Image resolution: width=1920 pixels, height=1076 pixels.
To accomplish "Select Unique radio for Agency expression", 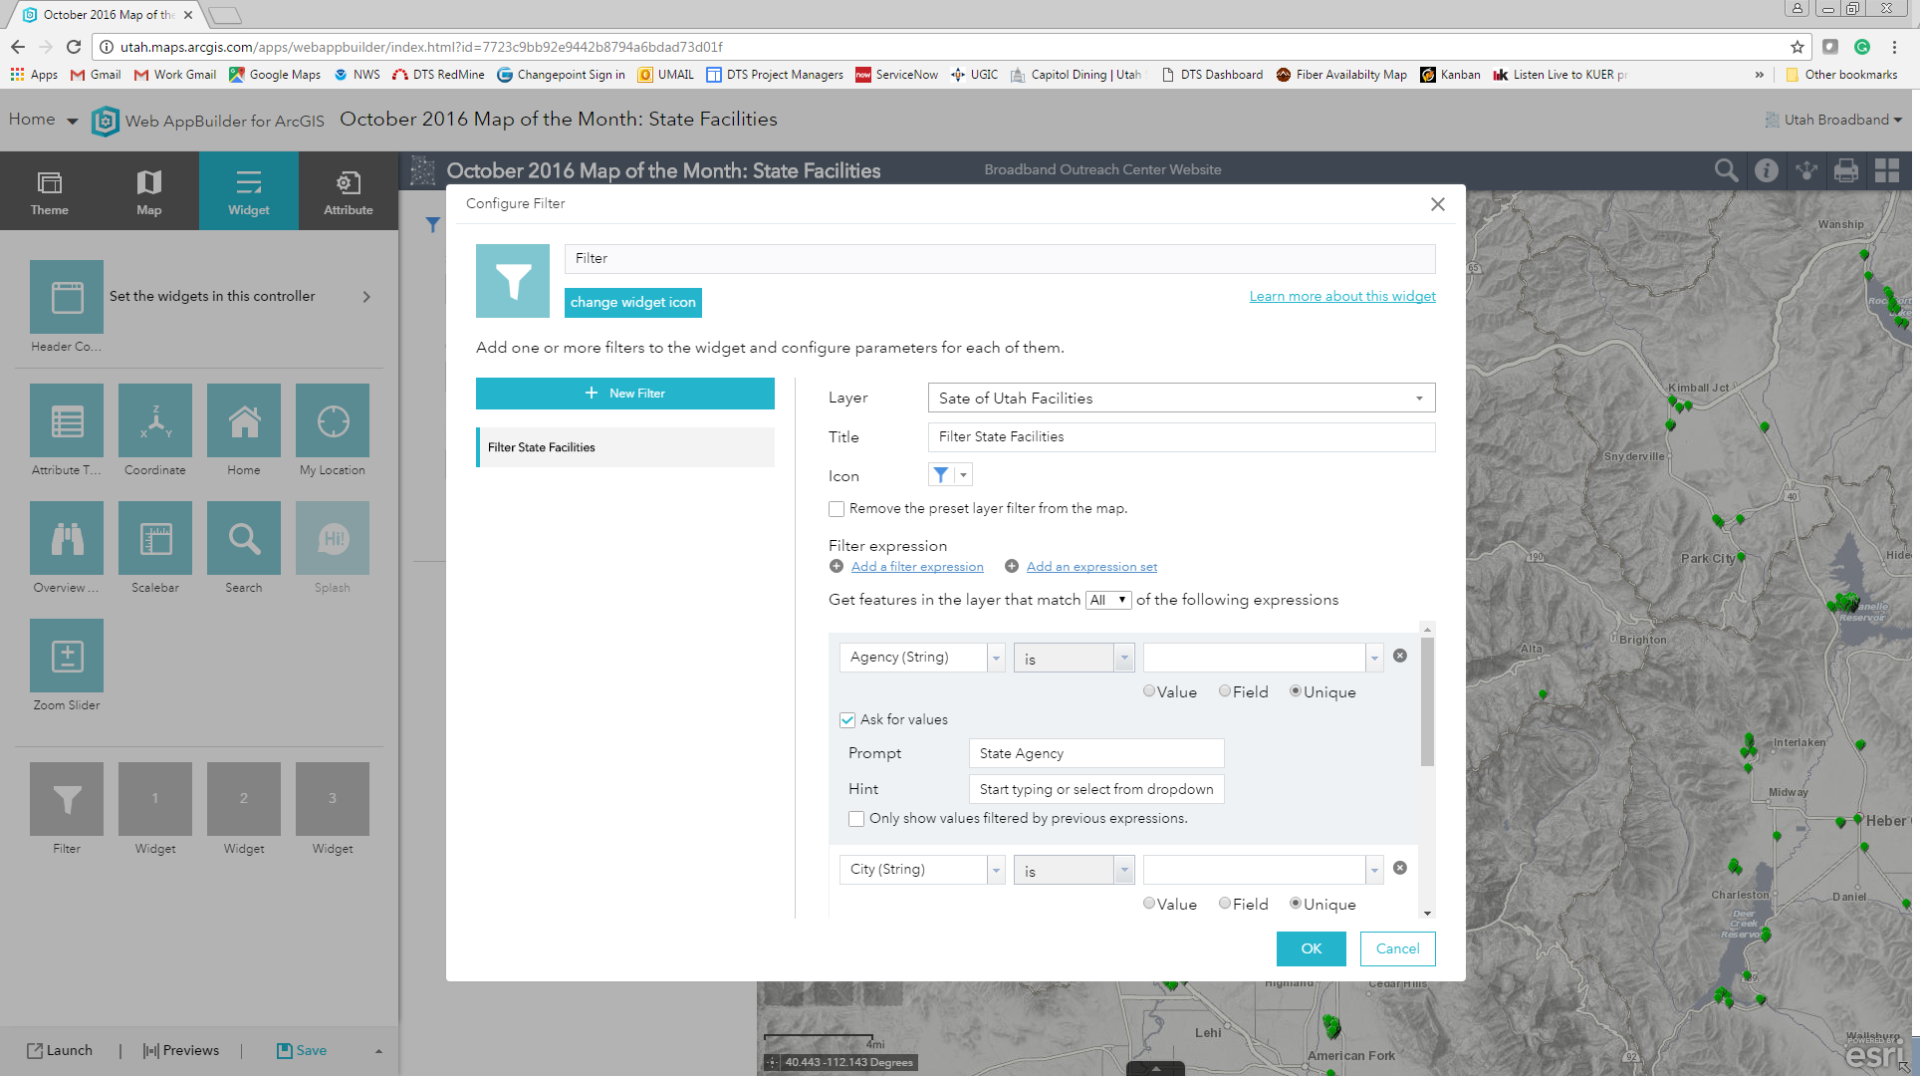I will (x=1295, y=691).
